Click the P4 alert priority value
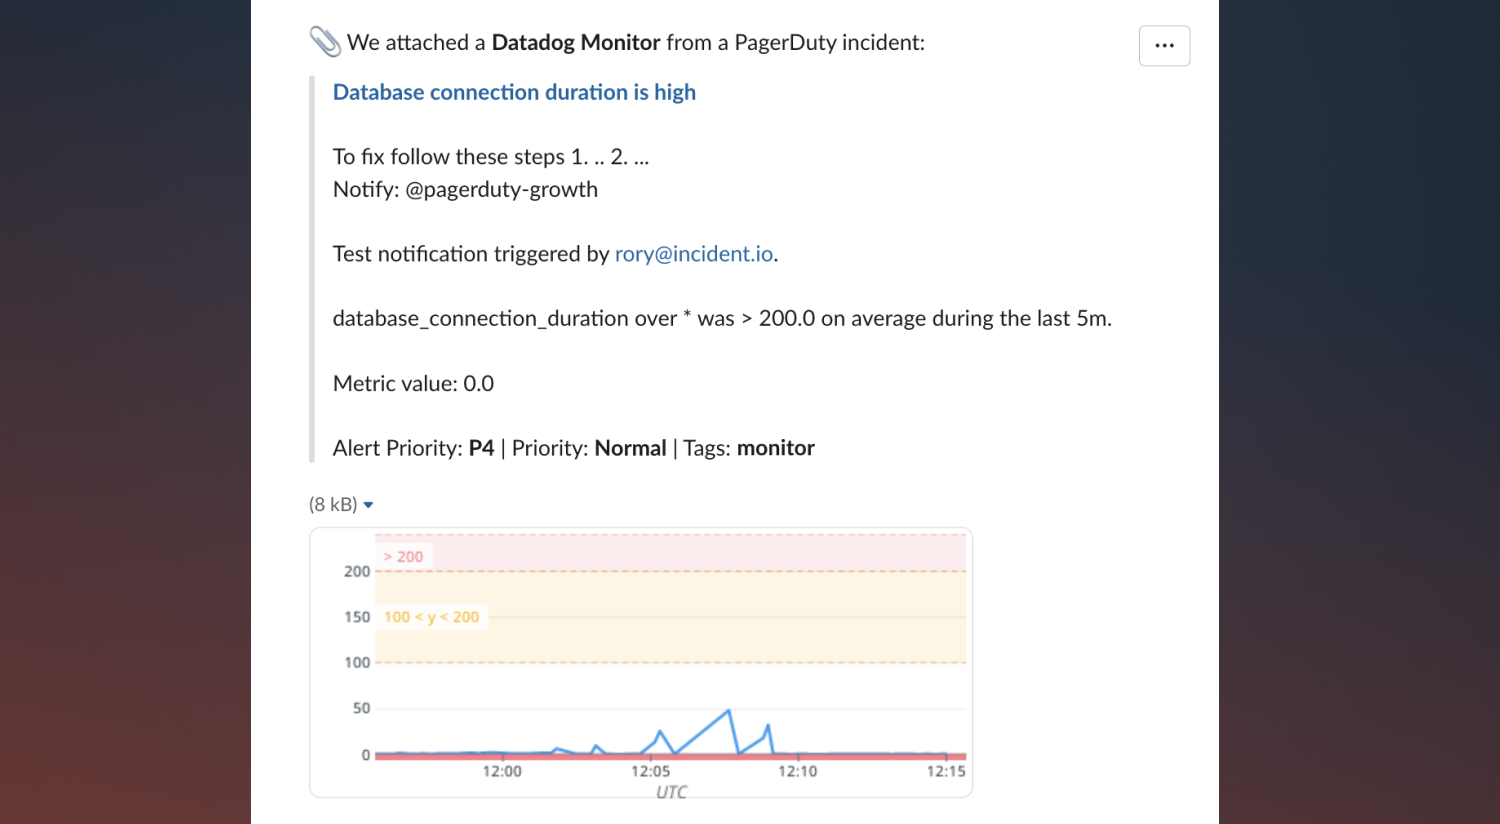This screenshot has width=1500, height=824. [481, 448]
